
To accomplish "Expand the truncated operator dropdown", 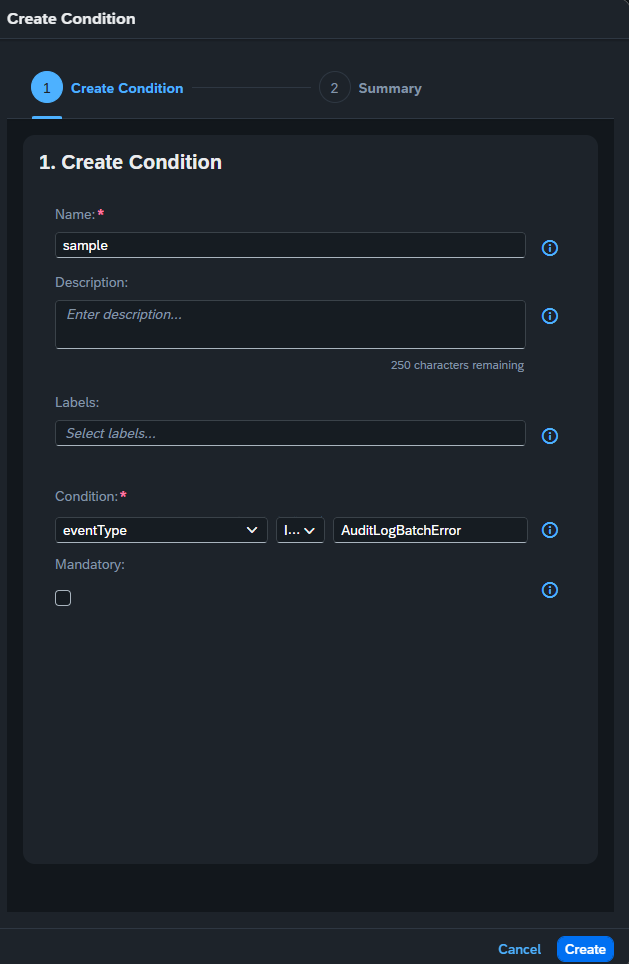I will [300, 530].
